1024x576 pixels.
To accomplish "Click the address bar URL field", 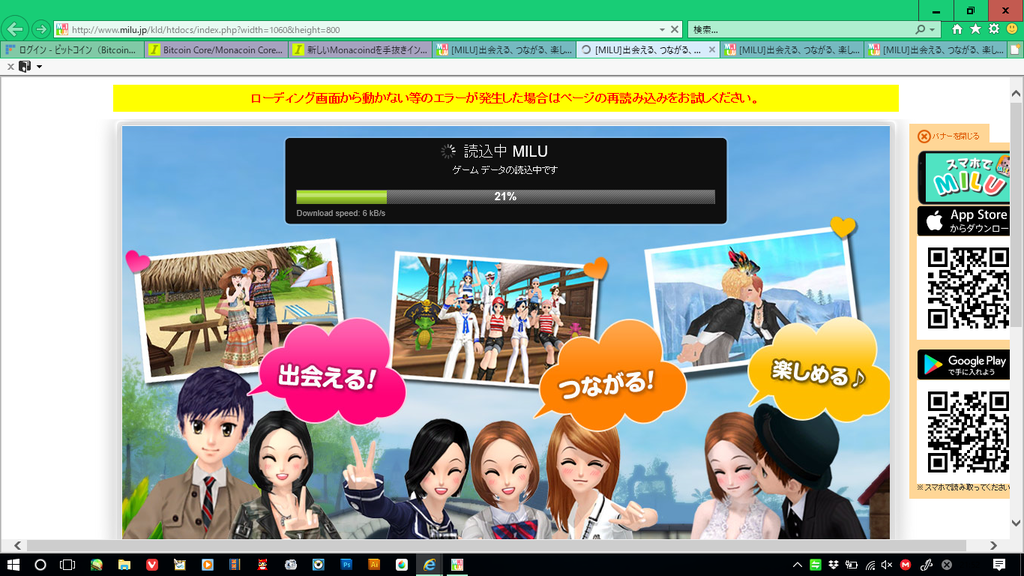I will [360, 29].
